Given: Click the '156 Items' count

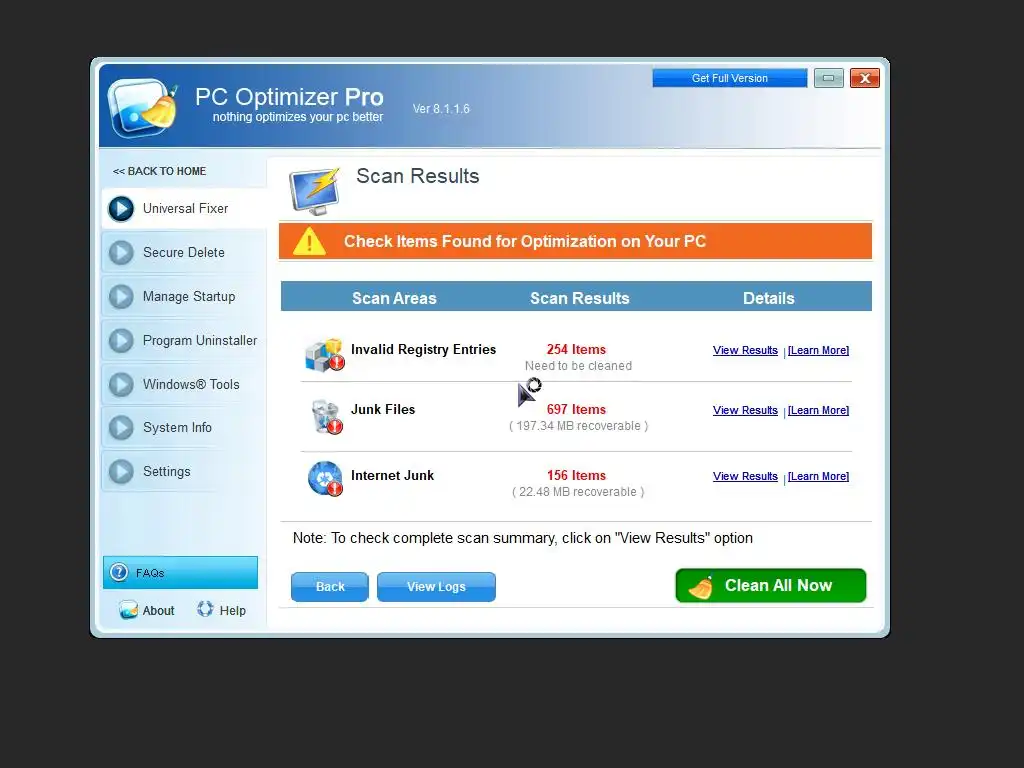Looking at the screenshot, I should coord(576,475).
